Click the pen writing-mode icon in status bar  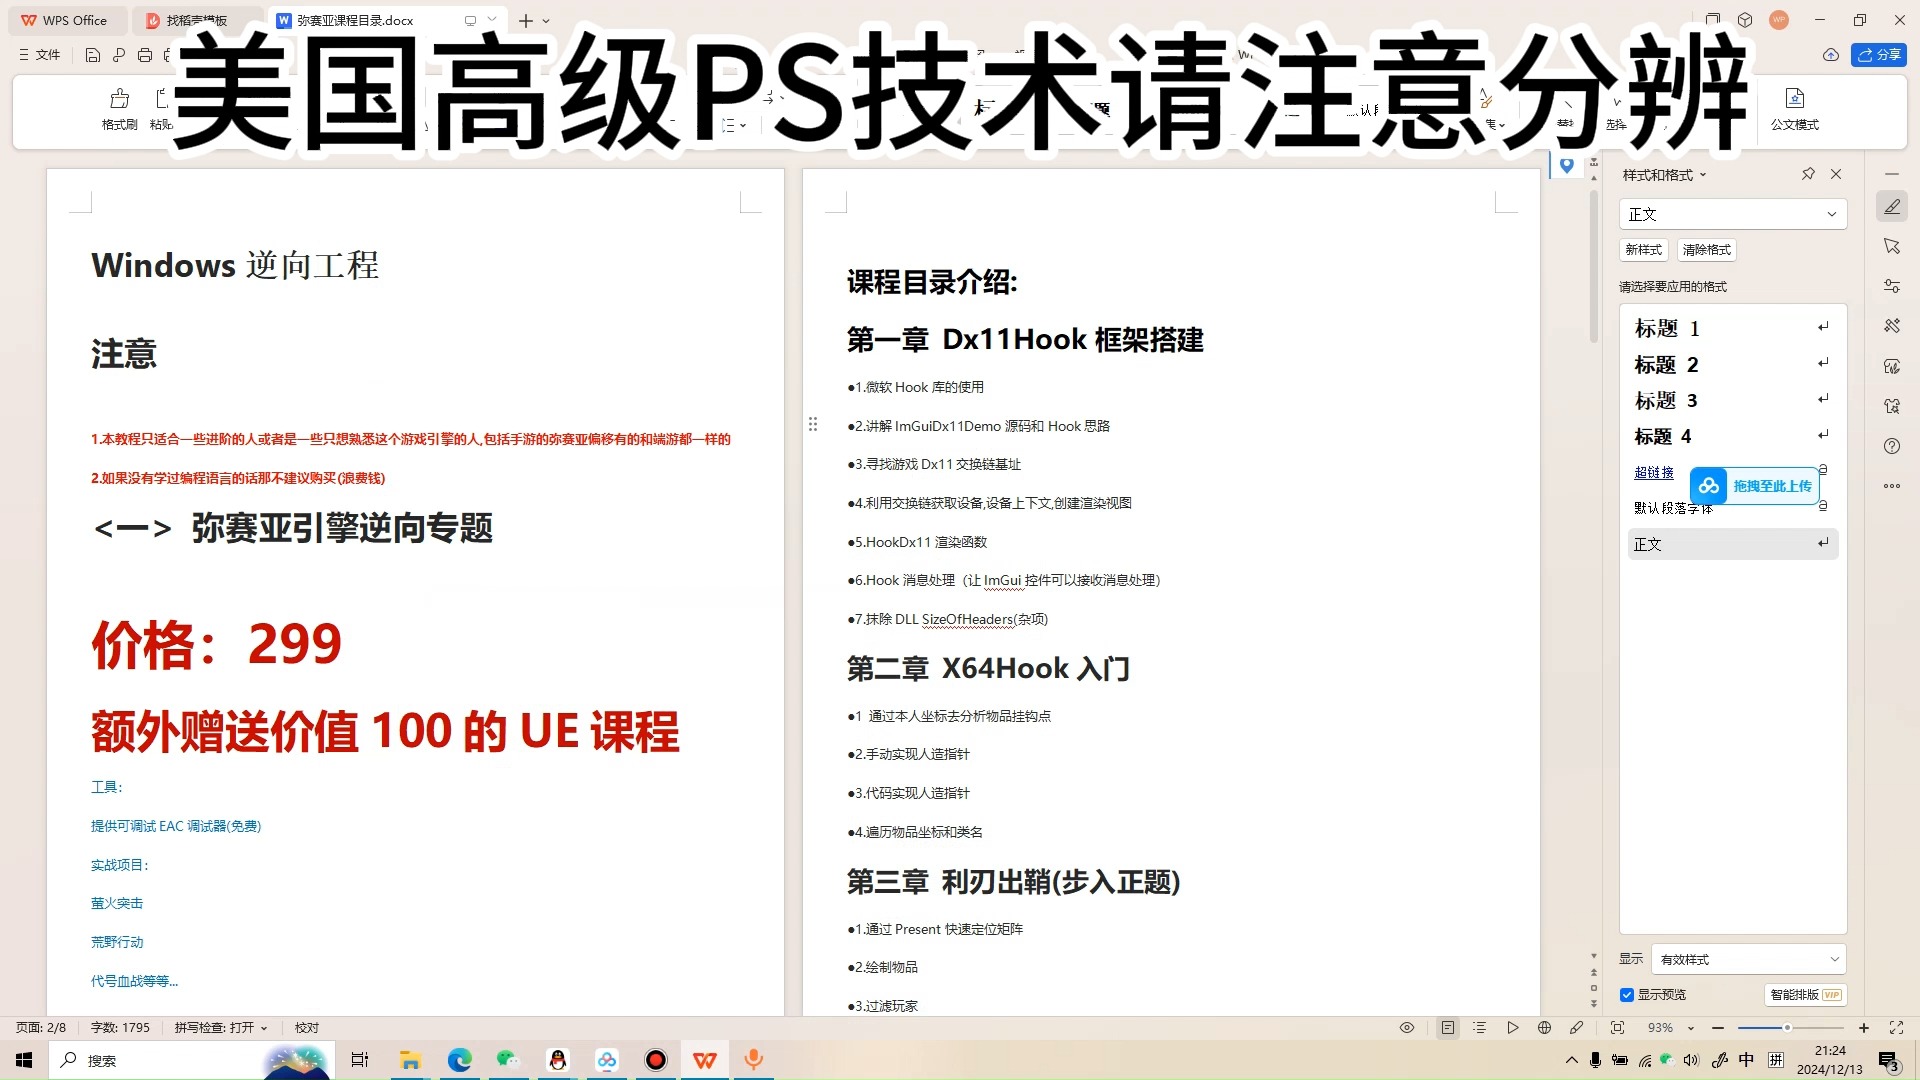[1577, 1028]
